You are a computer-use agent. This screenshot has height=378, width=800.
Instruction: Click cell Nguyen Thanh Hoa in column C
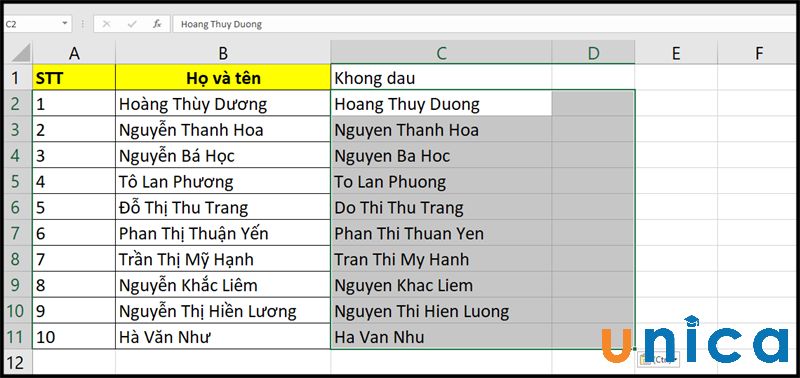(x=441, y=130)
